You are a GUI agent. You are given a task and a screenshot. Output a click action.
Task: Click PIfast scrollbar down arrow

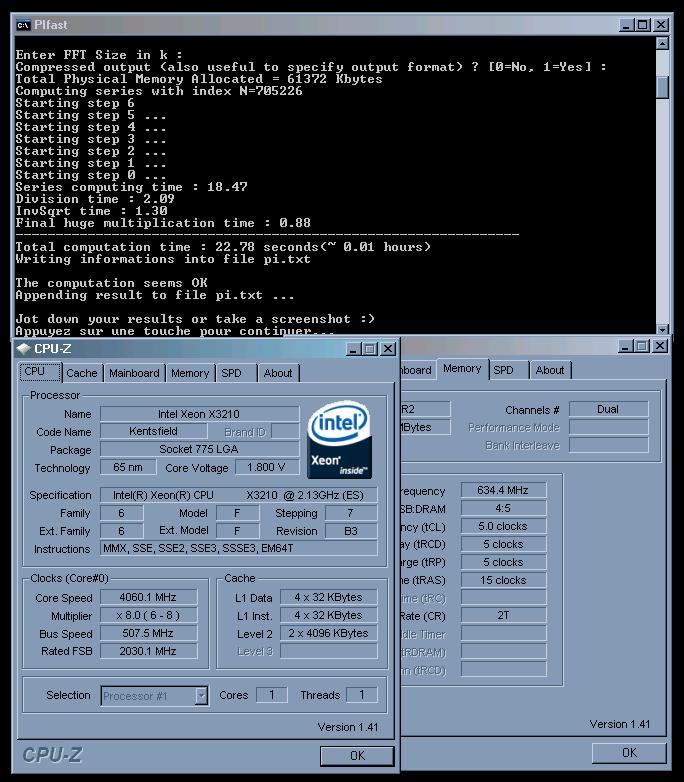coord(662,329)
